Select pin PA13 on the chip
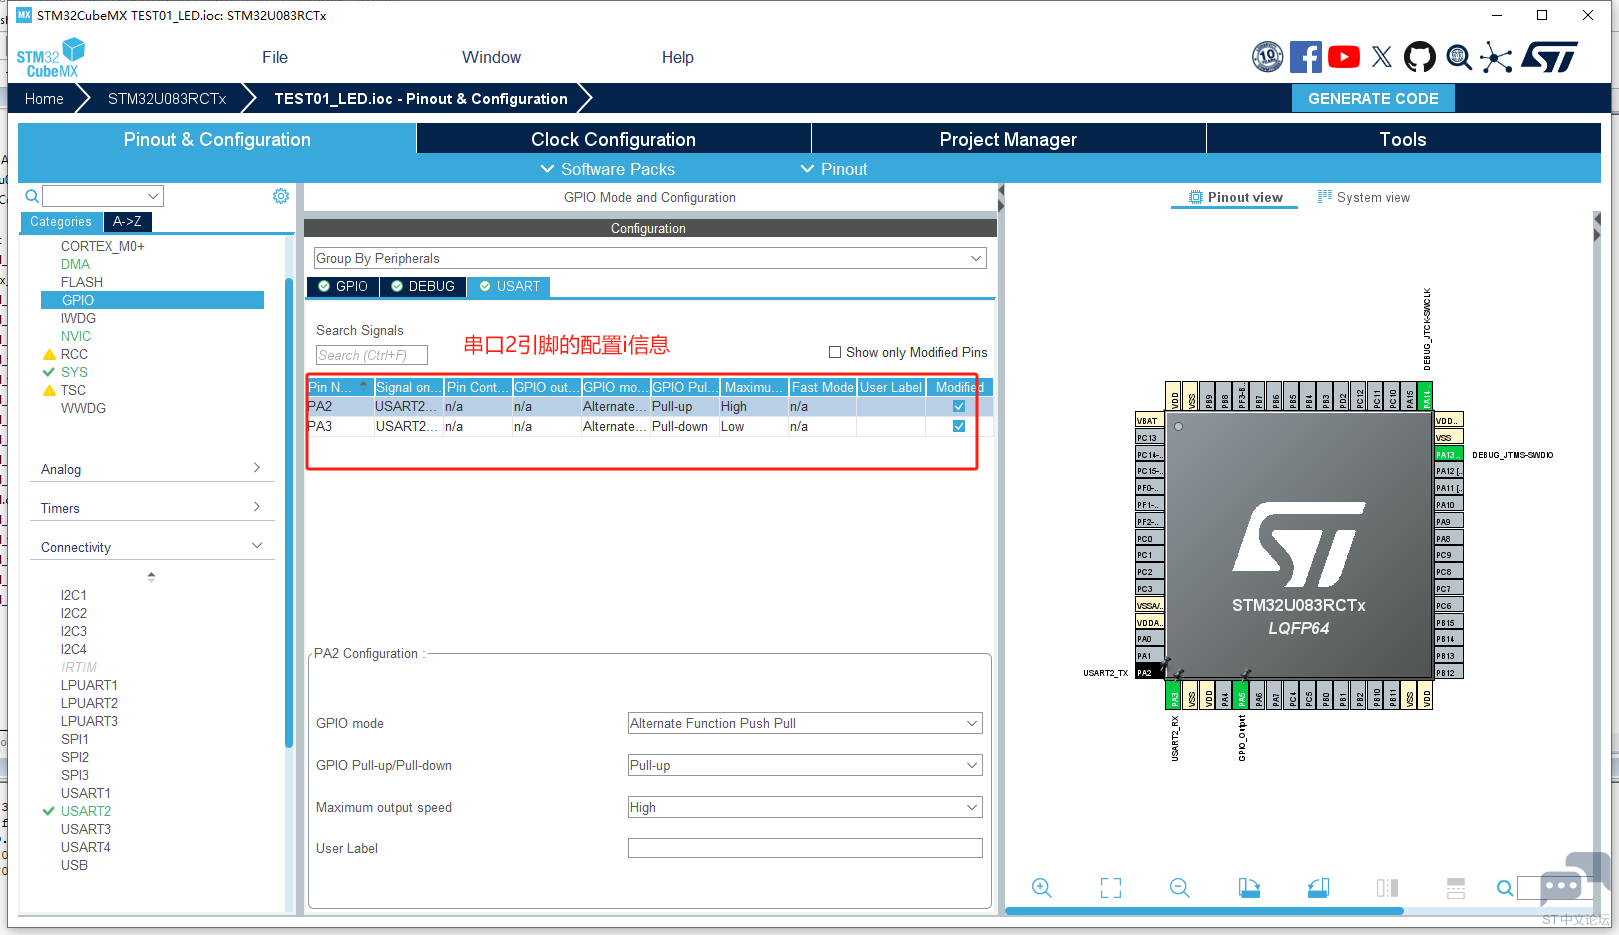 pos(1449,454)
